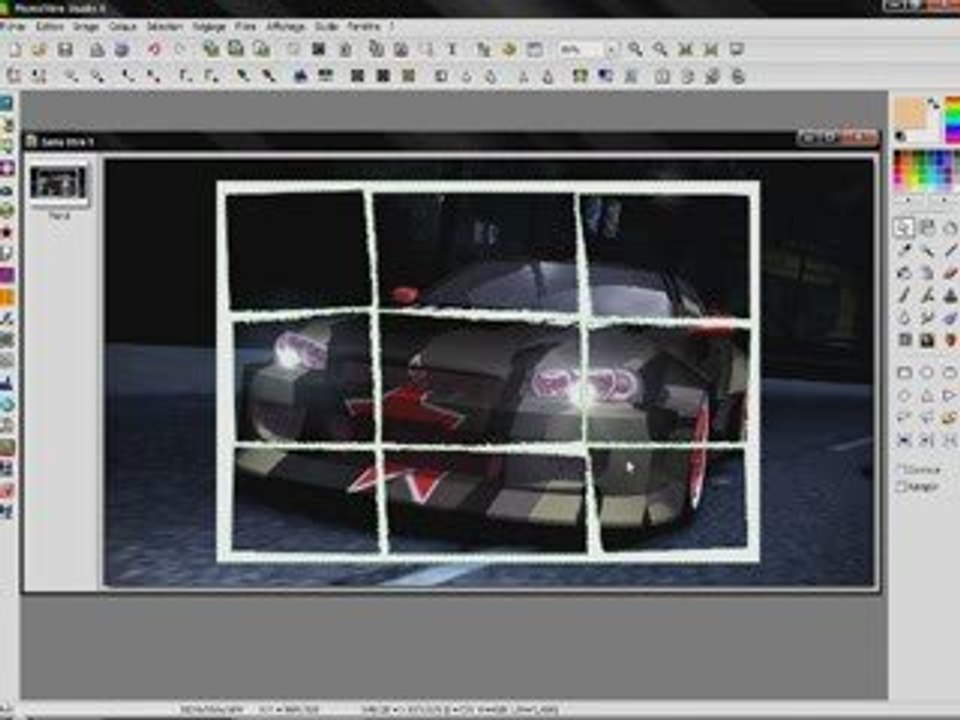This screenshot has height=720, width=960.
Task: Choose the rectangle selection shape
Action: (904, 372)
